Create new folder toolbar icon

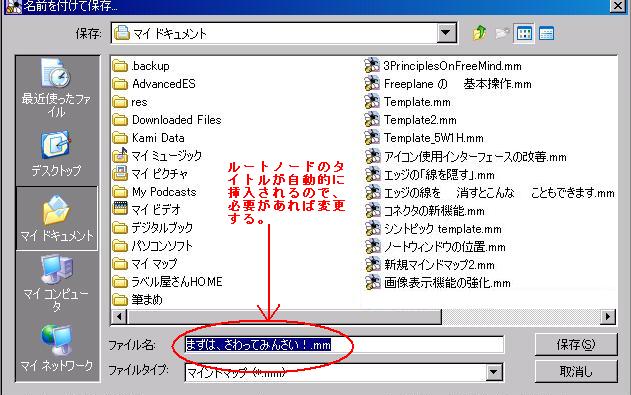(501, 33)
